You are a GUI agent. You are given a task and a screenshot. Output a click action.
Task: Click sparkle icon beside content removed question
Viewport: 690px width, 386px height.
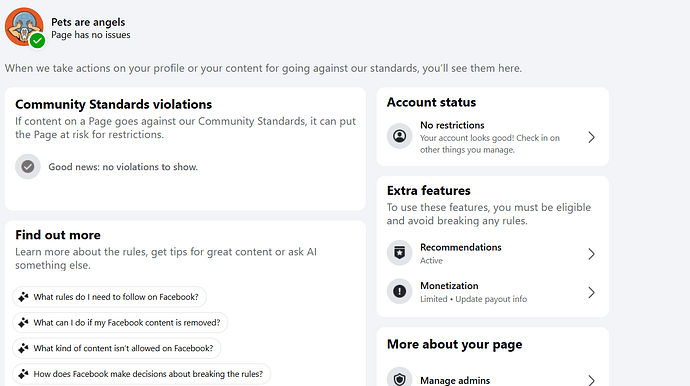point(23,323)
